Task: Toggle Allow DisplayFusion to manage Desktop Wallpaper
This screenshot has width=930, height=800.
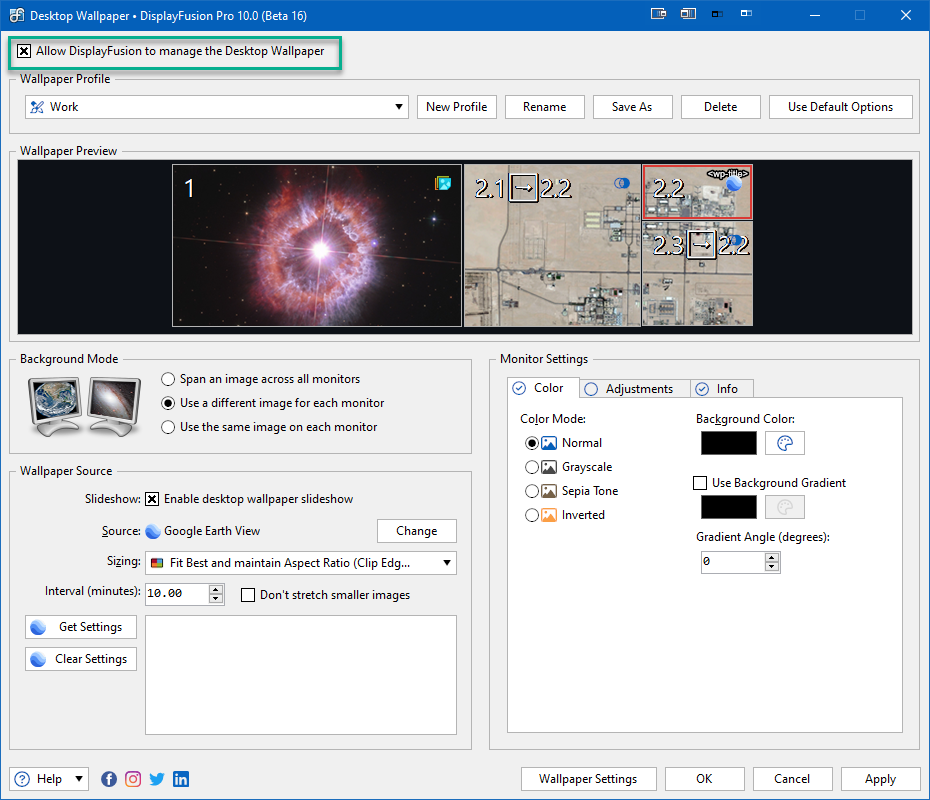Action: tap(24, 51)
